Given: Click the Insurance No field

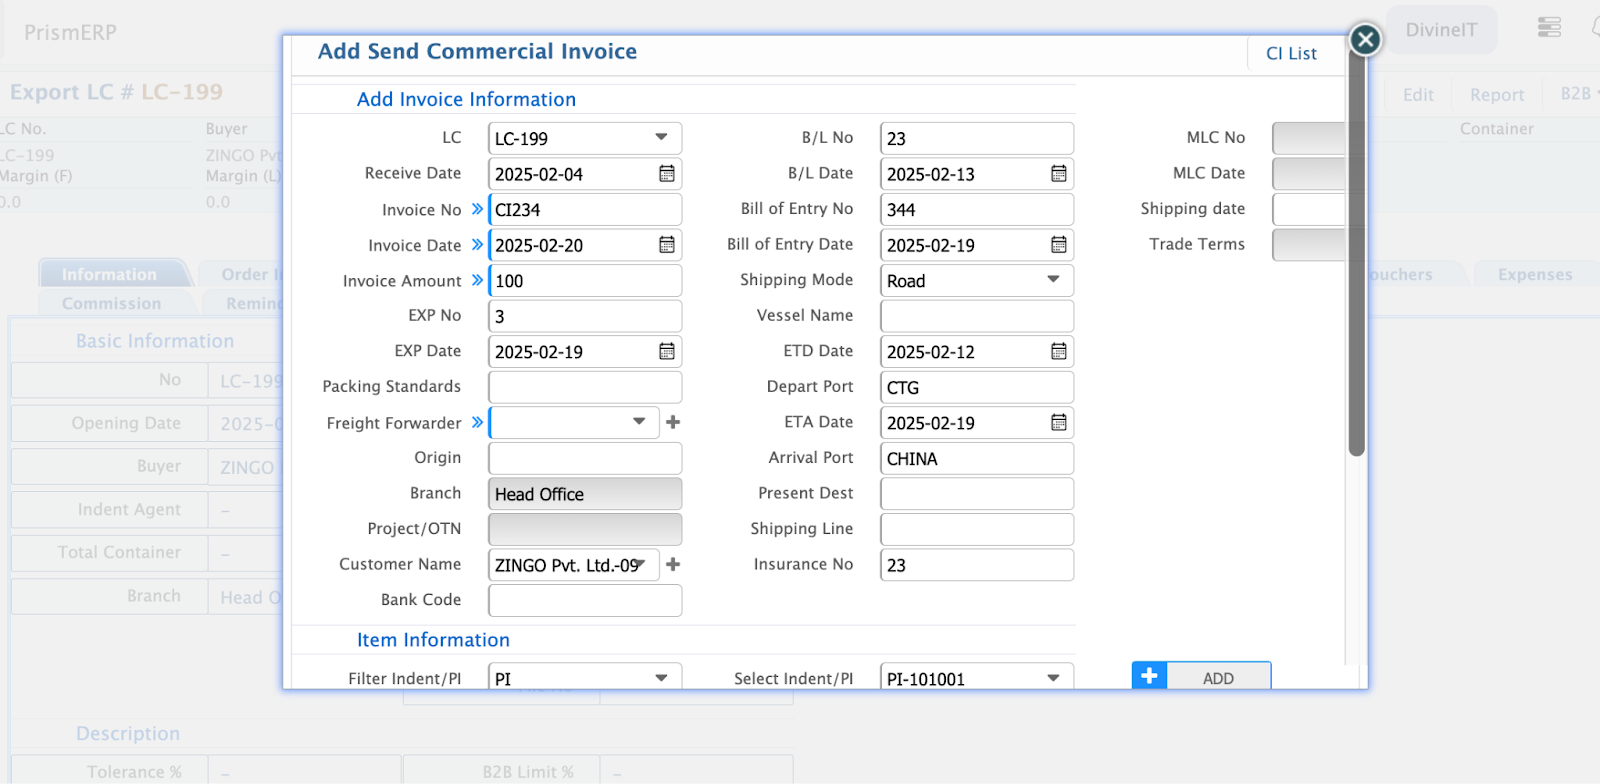Looking at the screenshot, I should coord(977,565).
